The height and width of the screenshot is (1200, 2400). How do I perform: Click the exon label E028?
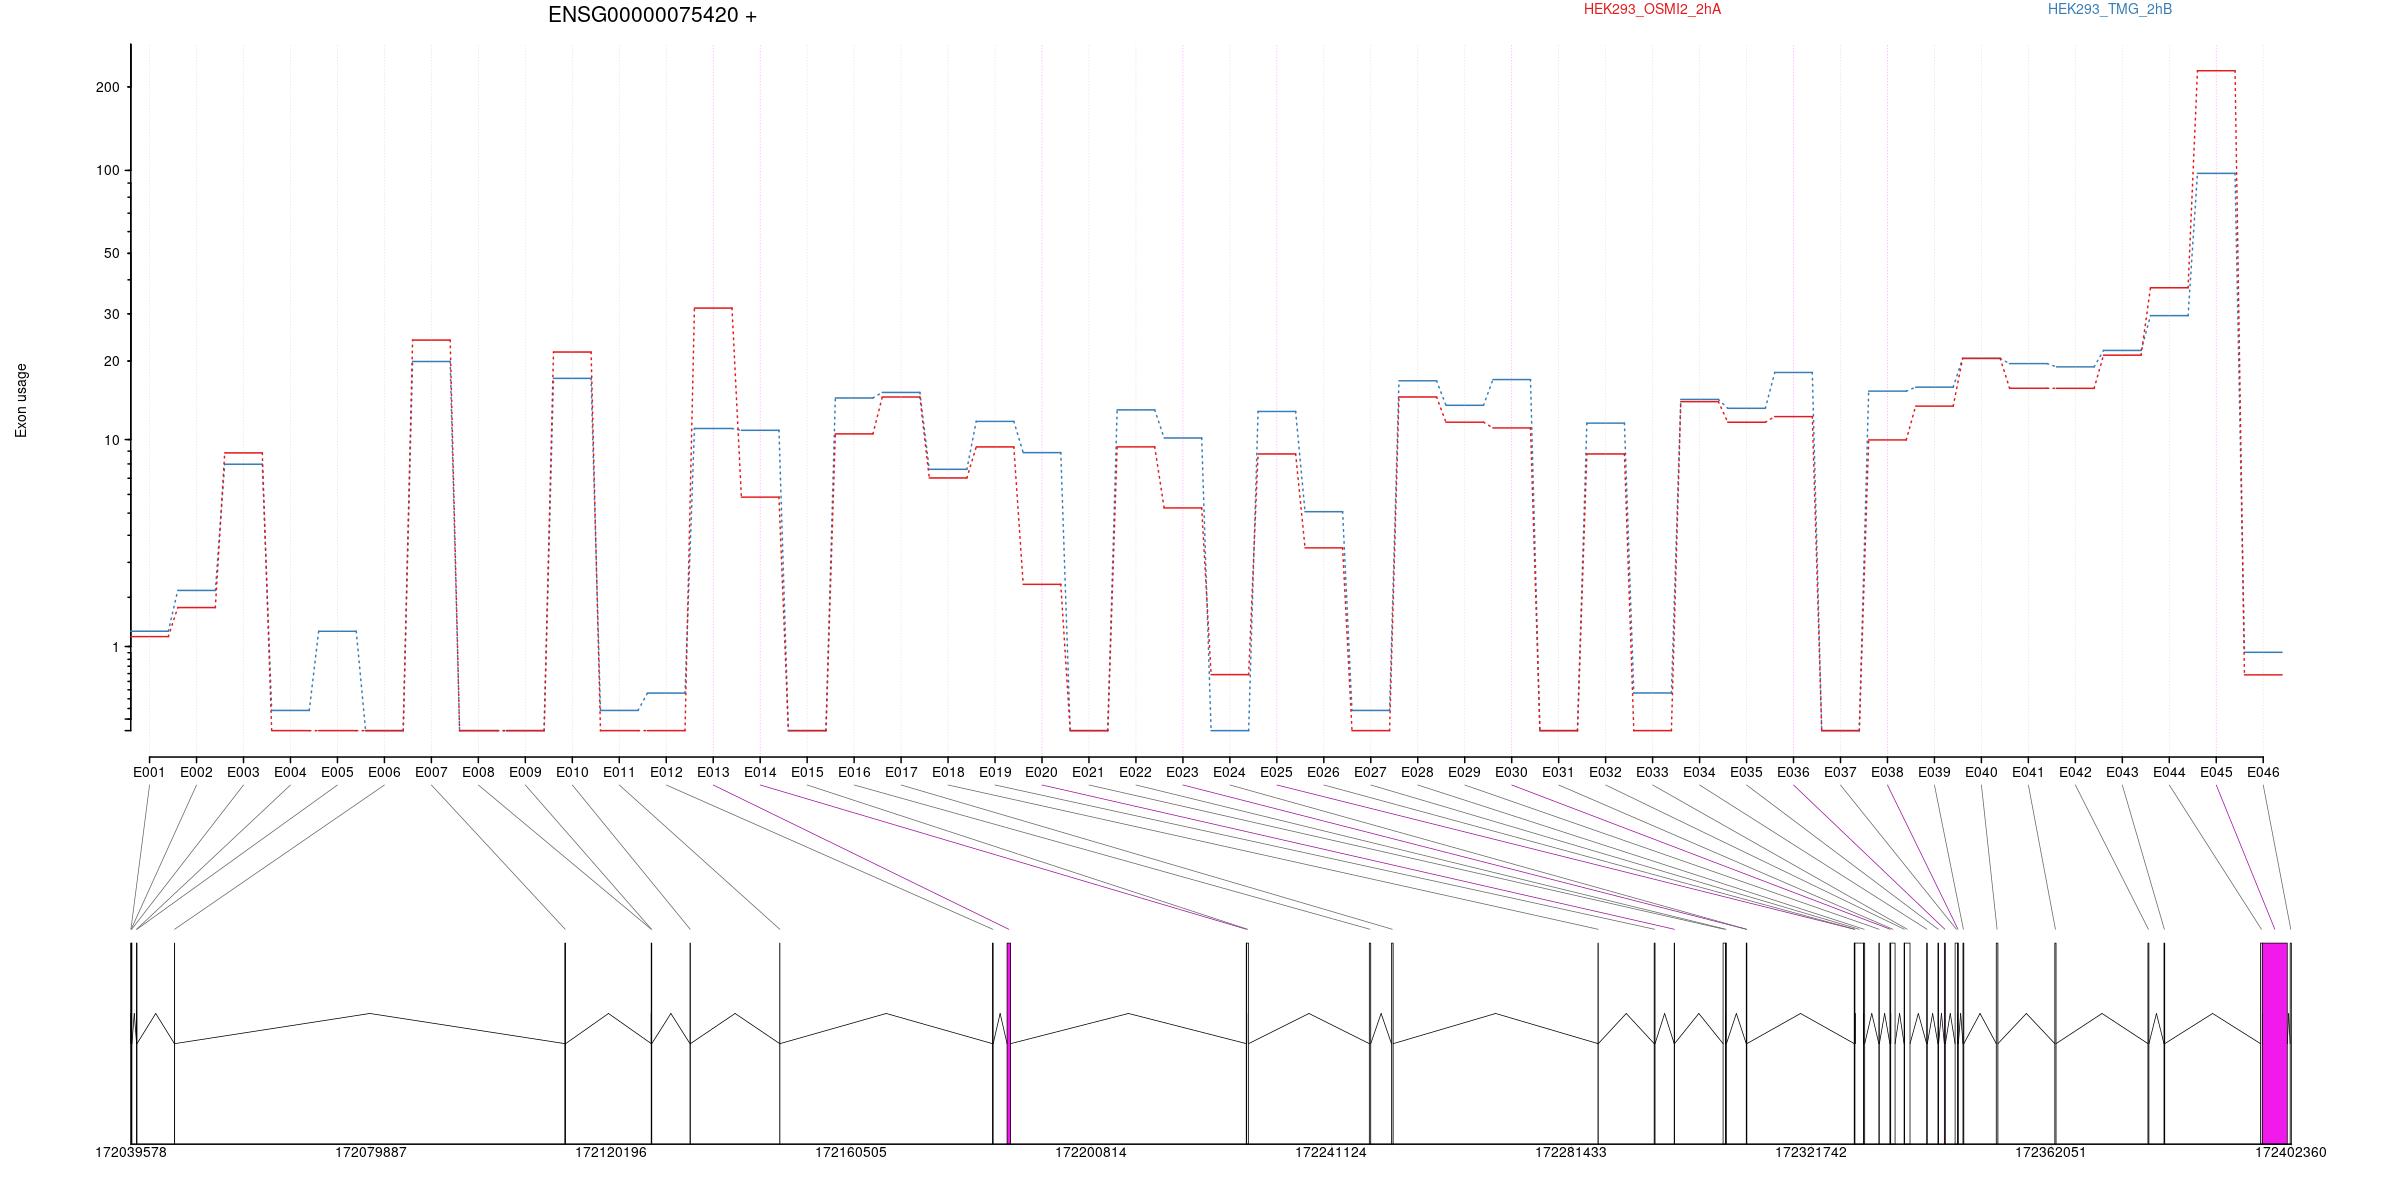(x=1417, y=772)
